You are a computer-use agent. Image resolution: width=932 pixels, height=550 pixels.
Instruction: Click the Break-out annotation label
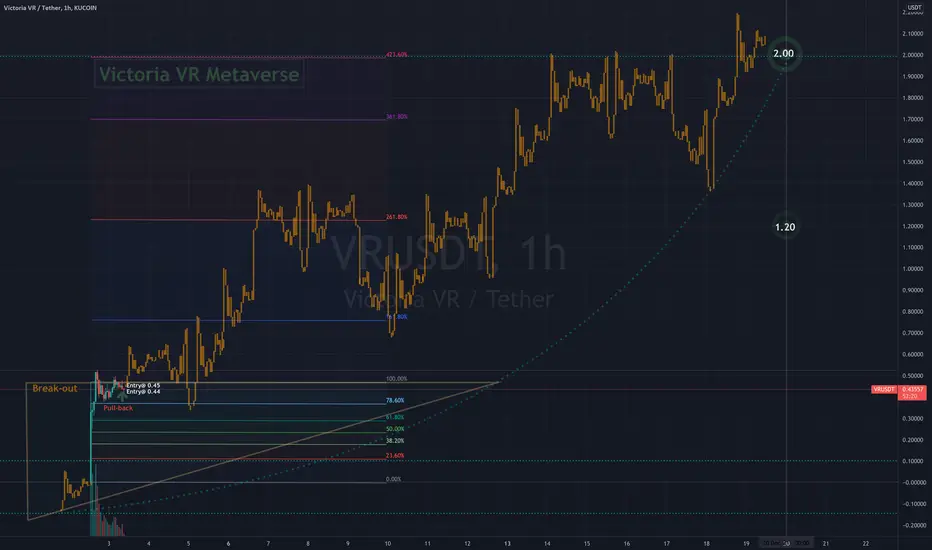55,388
